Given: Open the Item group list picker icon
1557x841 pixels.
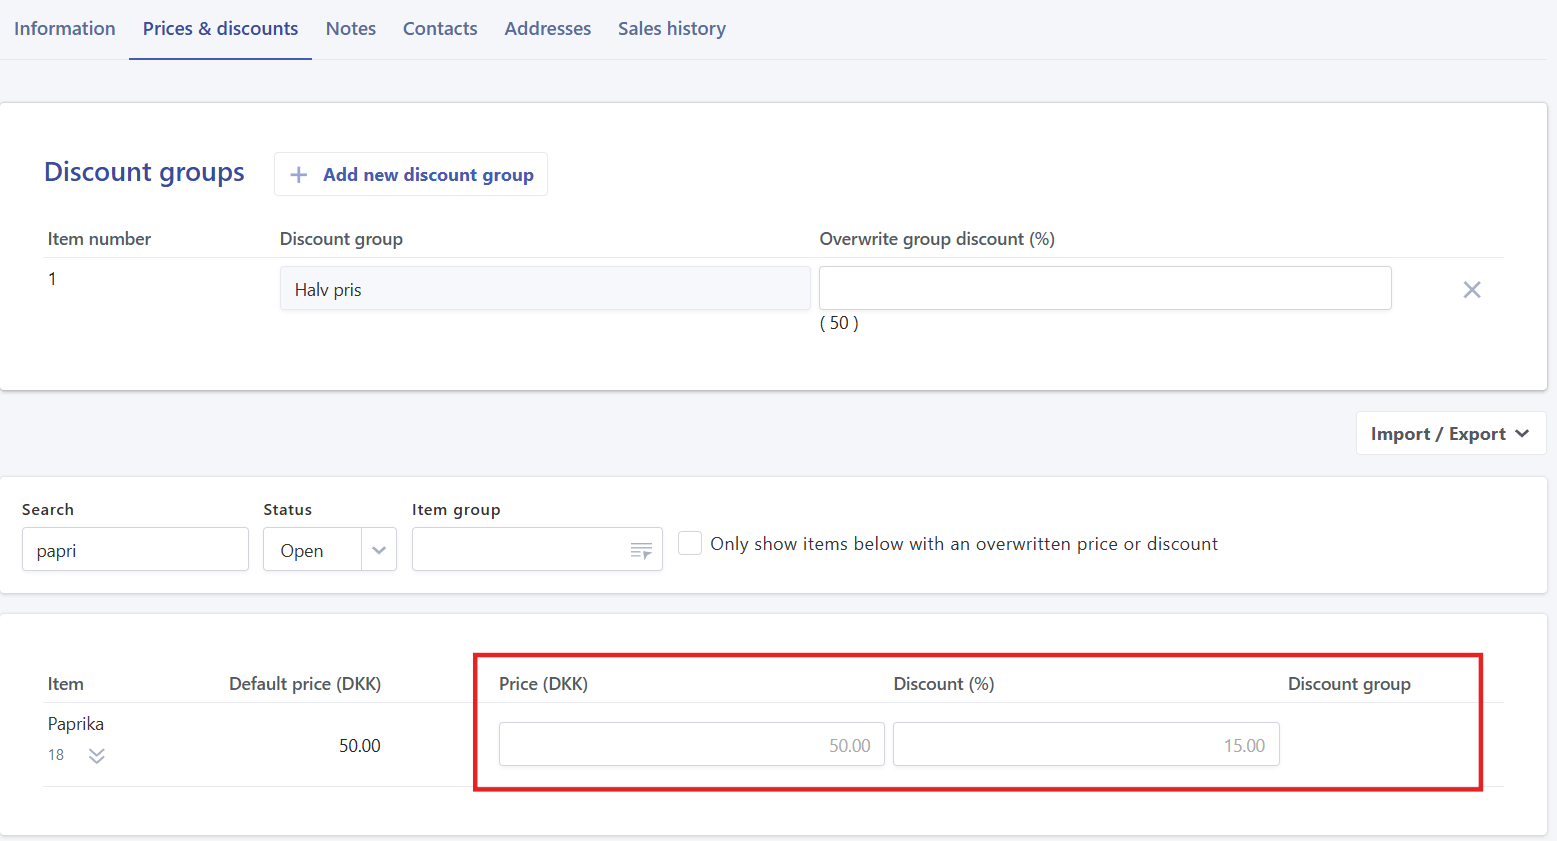Looking at the screenshot, I should 640,550.
